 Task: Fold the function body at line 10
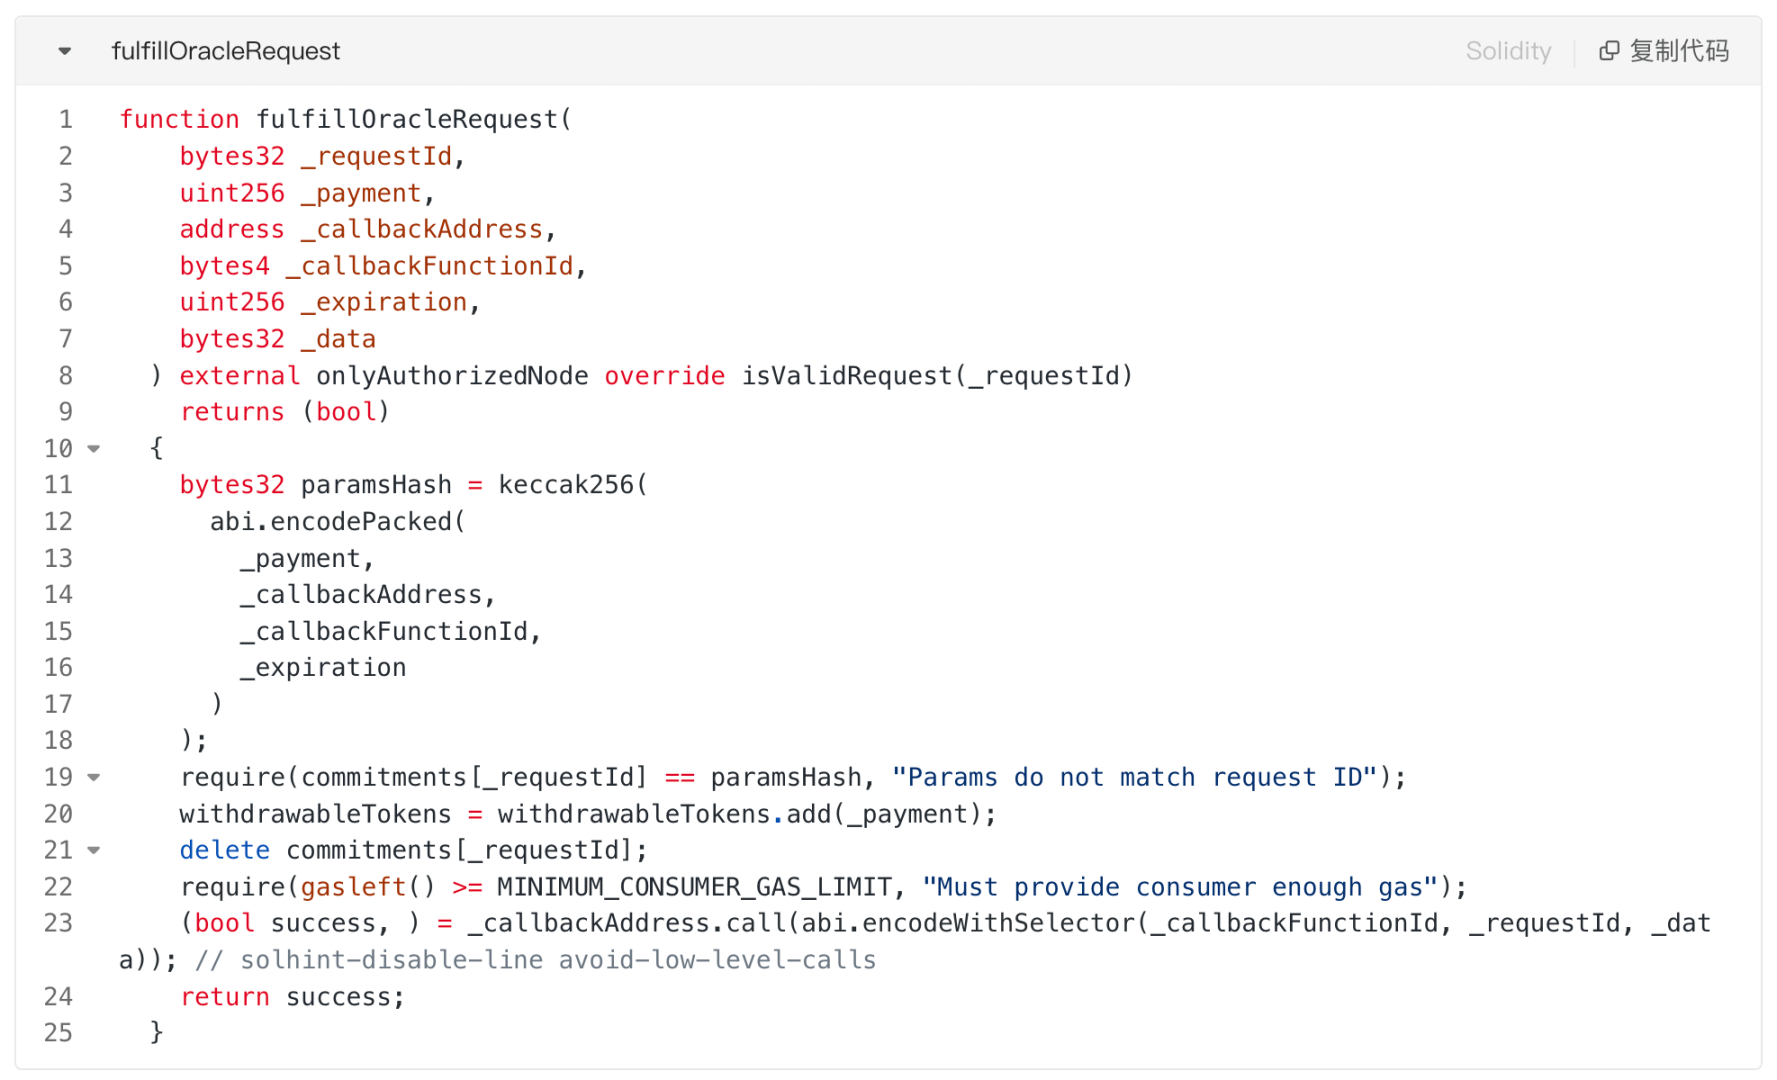coord(94,449)
